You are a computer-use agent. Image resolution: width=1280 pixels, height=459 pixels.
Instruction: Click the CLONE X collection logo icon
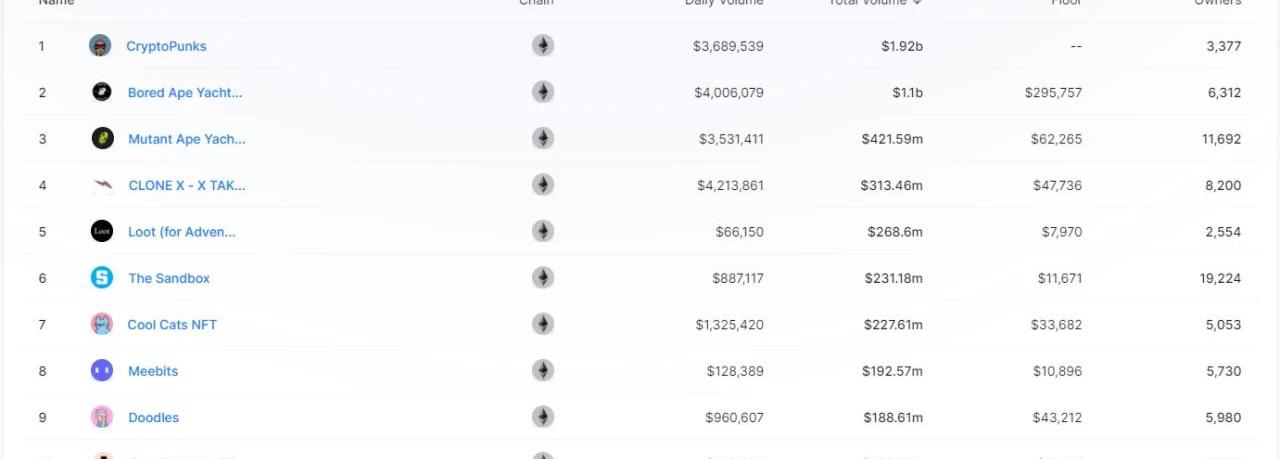102,185
